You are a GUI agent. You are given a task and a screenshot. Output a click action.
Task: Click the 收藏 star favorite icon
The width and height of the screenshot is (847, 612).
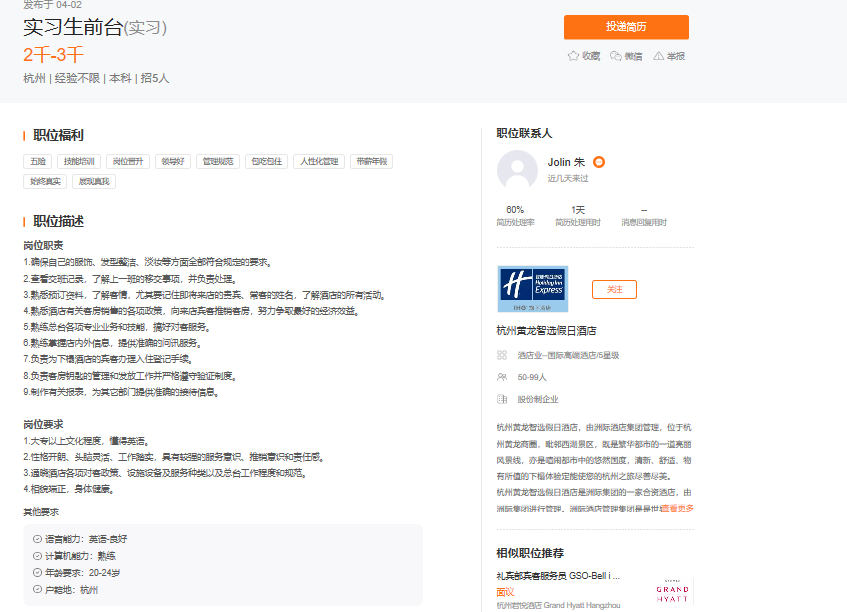coord(573,56)
